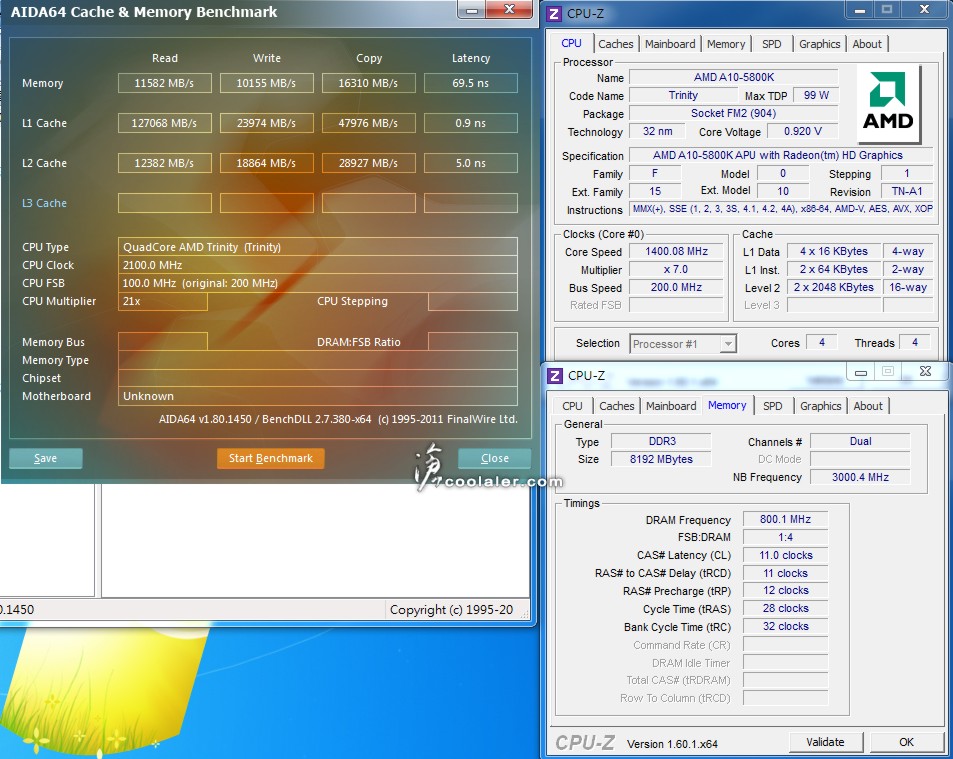Viewport: 953px width, 759px height.
Task: Click the NB Frequency value 3000.4 MHz
Action: click(861, 478)
